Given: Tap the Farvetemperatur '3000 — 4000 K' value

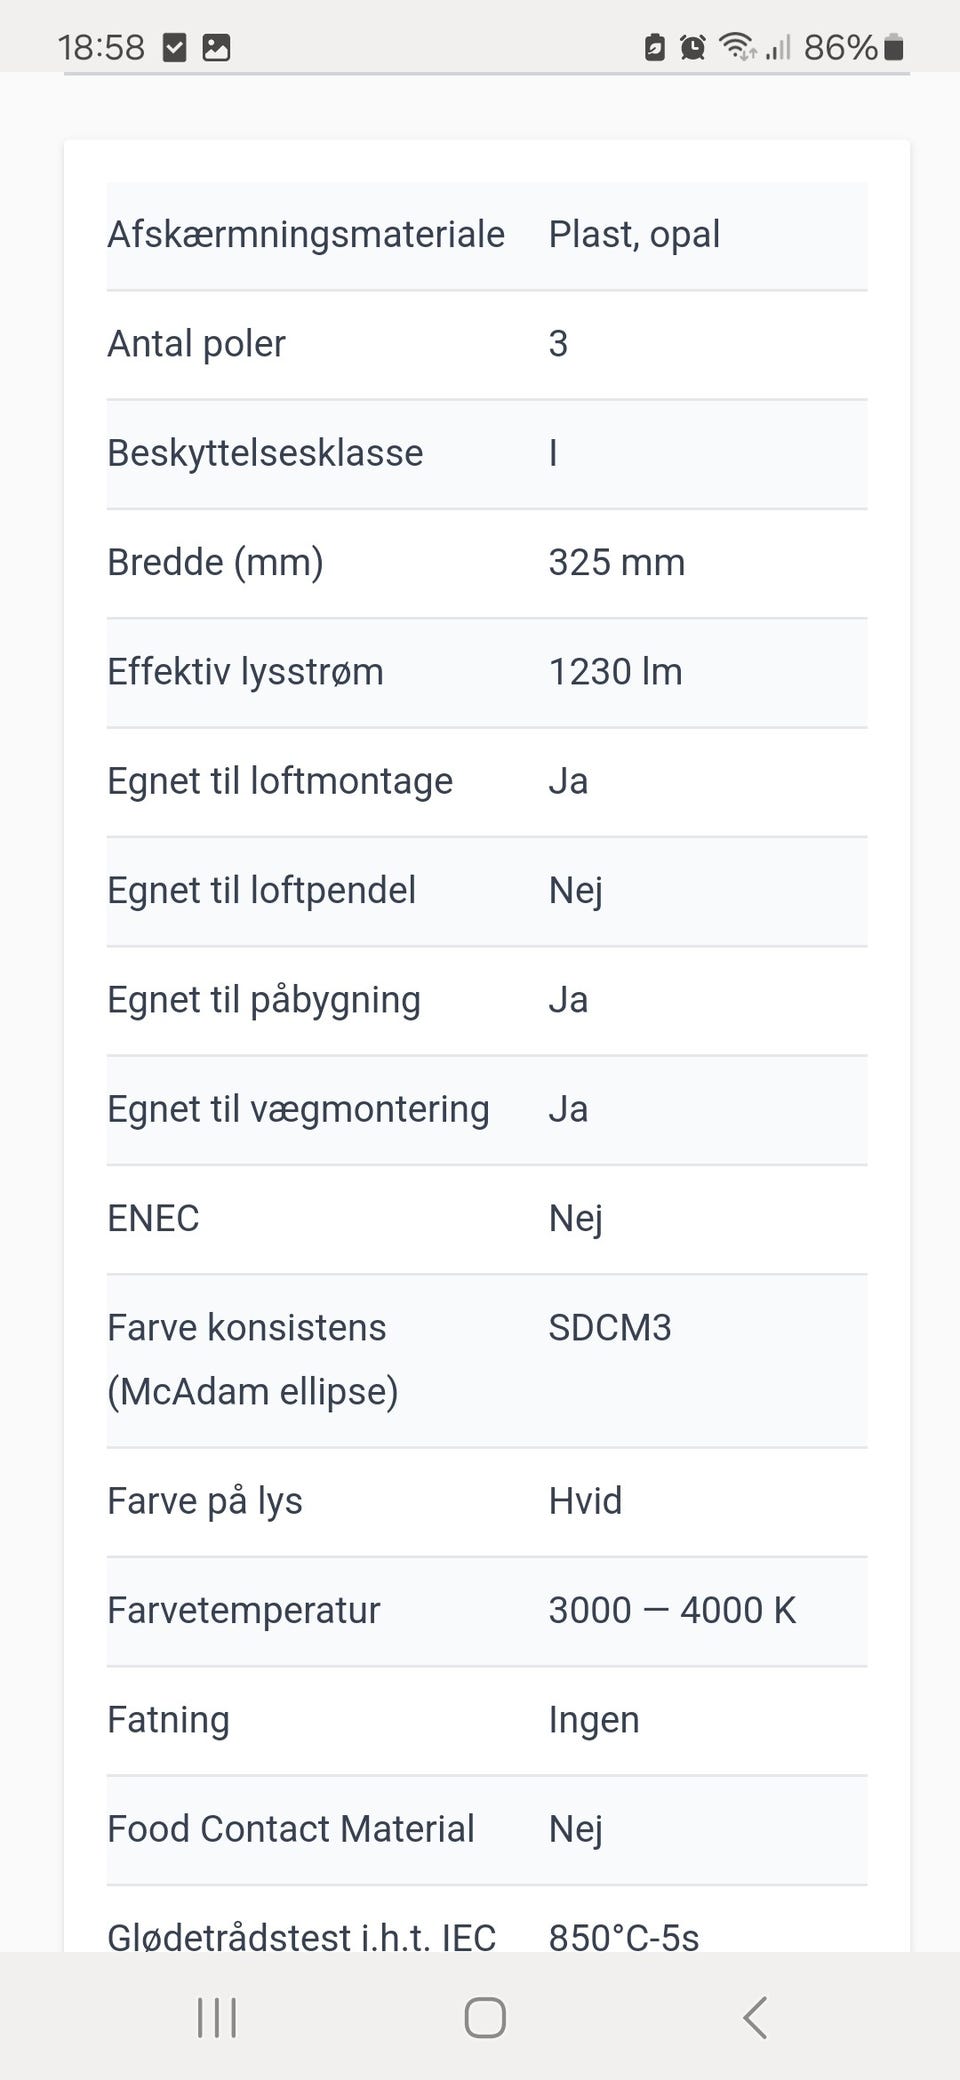Looking at the screenshot, I should (x=672, y=1610).
